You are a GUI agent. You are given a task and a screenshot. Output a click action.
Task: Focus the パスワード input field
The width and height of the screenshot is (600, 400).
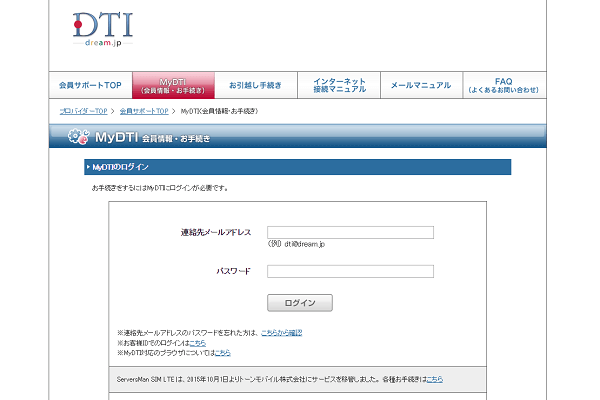click(x=350, y=271)
